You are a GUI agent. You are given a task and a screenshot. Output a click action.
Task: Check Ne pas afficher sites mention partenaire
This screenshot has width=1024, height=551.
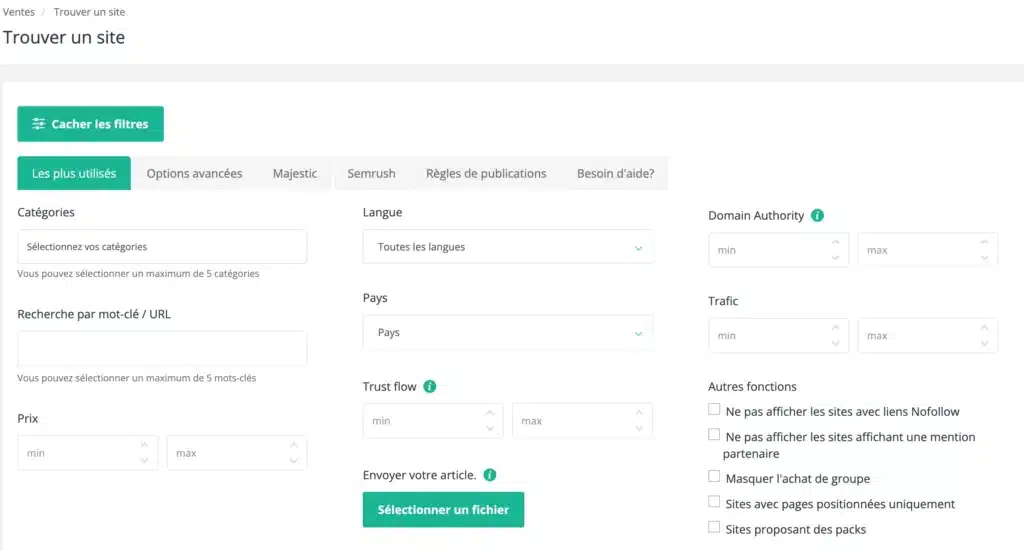[714, 435]
